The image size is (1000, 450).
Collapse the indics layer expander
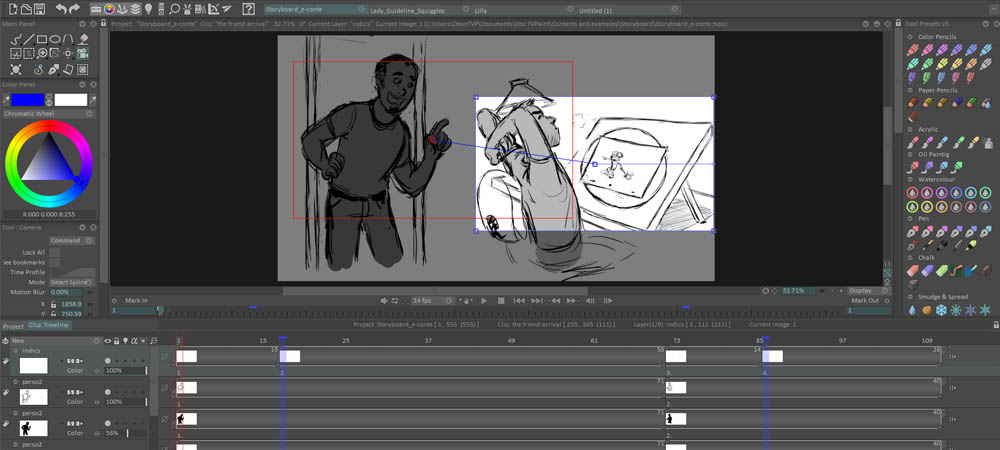(15, 351)
